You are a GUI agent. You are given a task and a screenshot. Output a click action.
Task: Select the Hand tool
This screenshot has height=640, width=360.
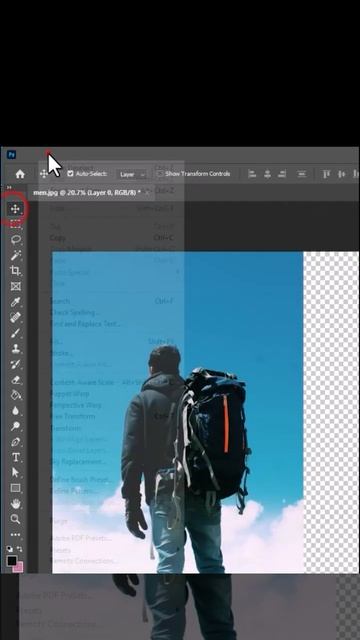pos(15,504)
